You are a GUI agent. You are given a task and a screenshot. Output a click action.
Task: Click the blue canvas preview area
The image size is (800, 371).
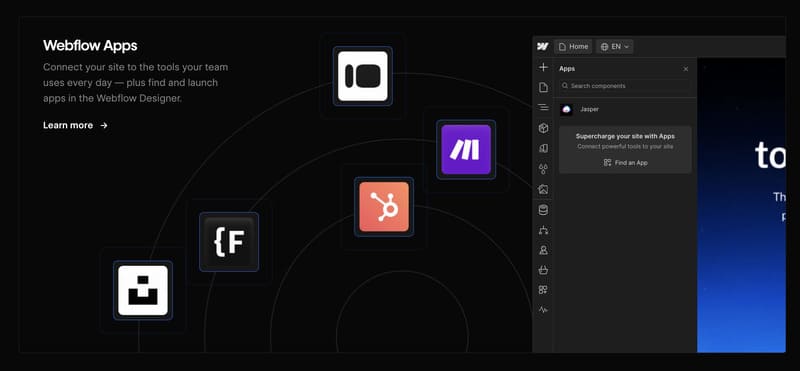(x=741, y=205)
